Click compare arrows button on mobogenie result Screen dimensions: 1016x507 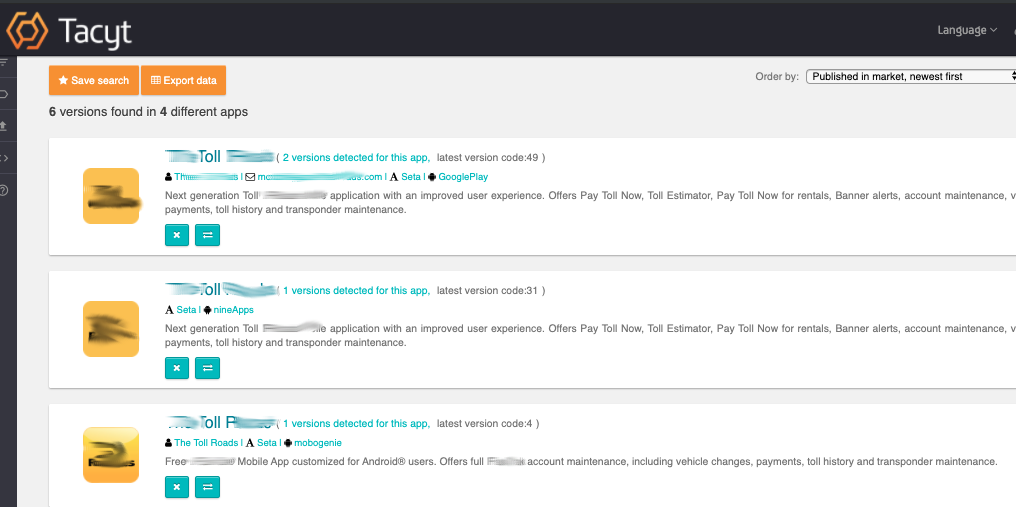click(207, 487)
